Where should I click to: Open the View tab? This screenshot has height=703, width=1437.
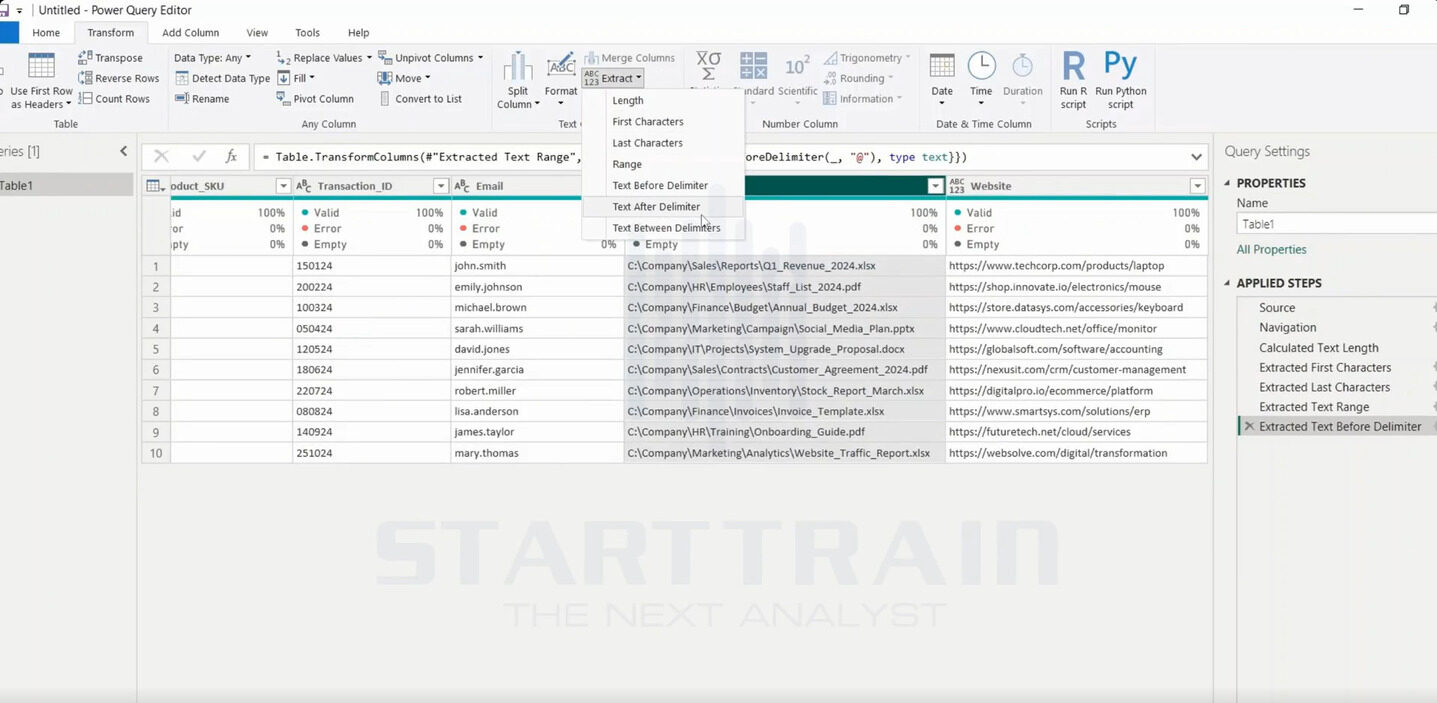(257, 33)
